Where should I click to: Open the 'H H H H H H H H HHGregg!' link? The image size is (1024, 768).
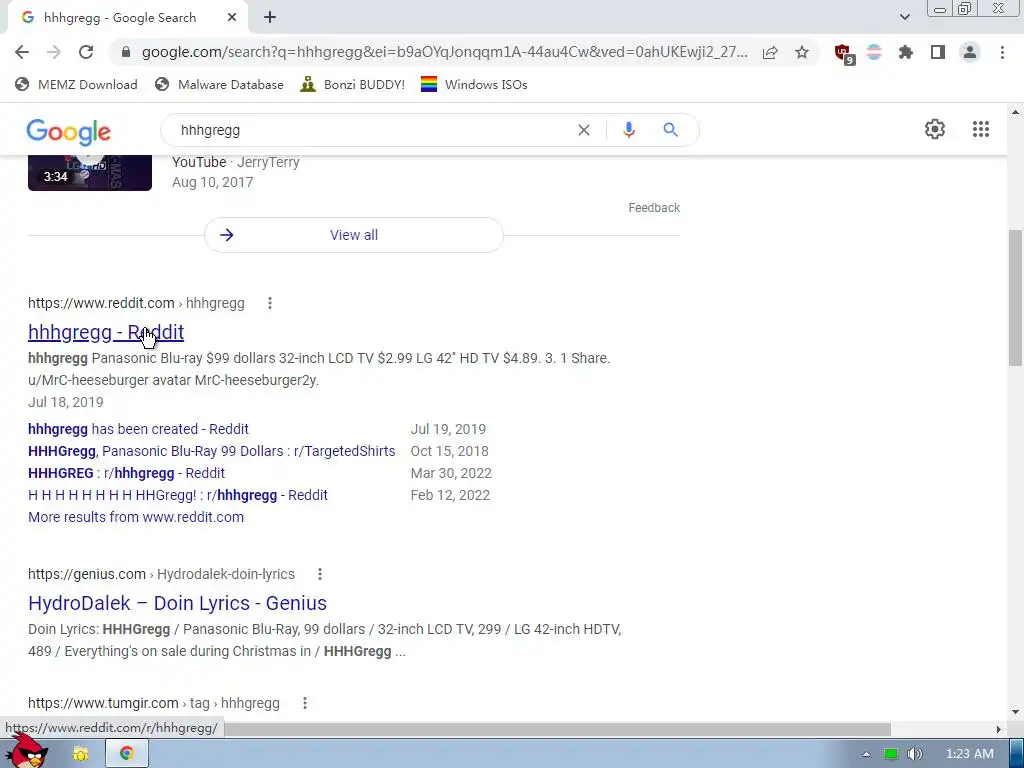tap(178, 495)
